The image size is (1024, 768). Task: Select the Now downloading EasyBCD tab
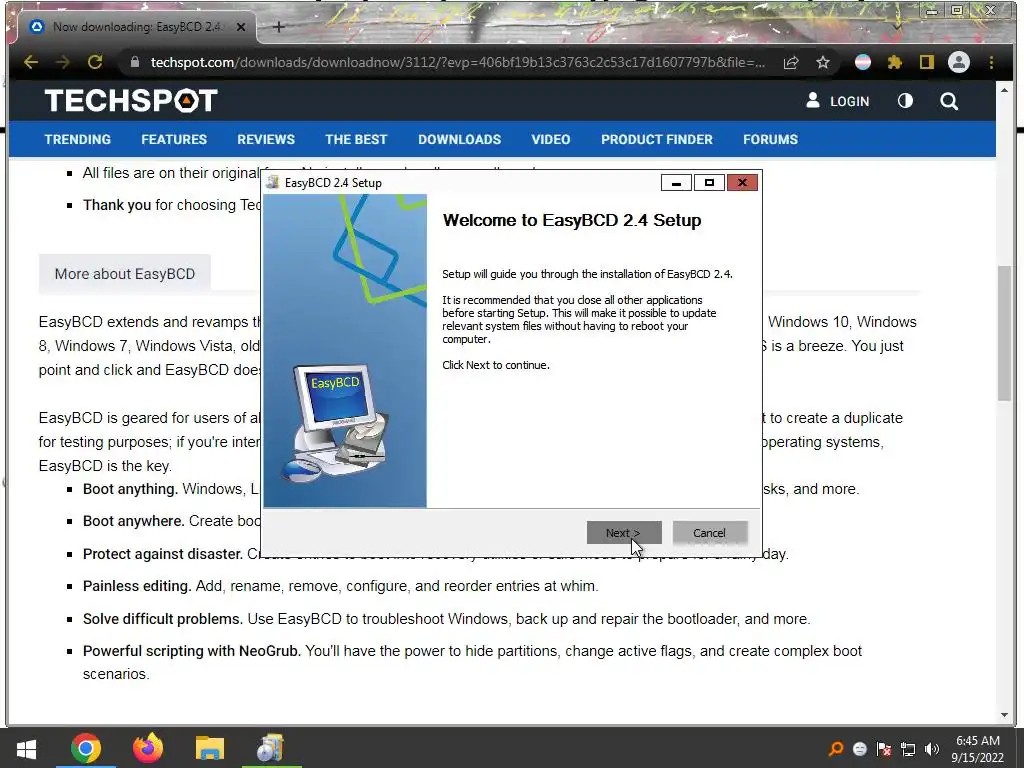[138, 27]
